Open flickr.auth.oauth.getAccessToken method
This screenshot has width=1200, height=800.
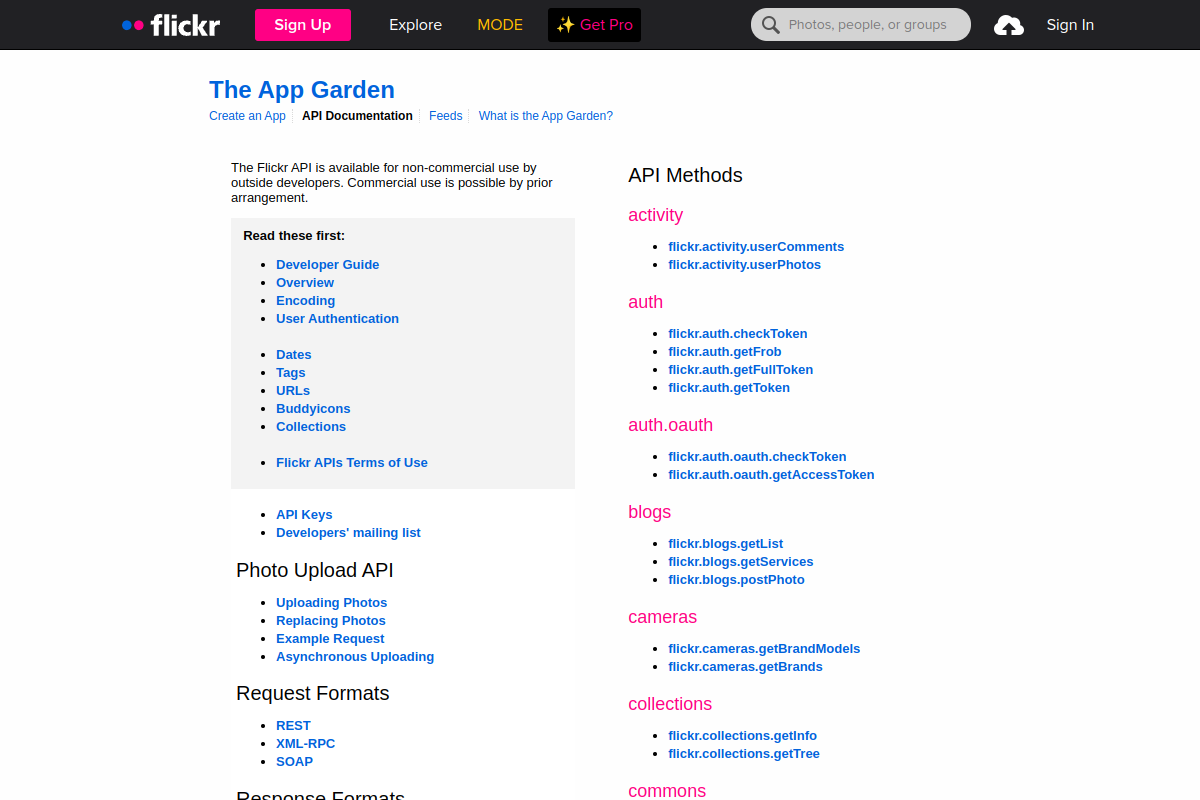coord(771,475)
